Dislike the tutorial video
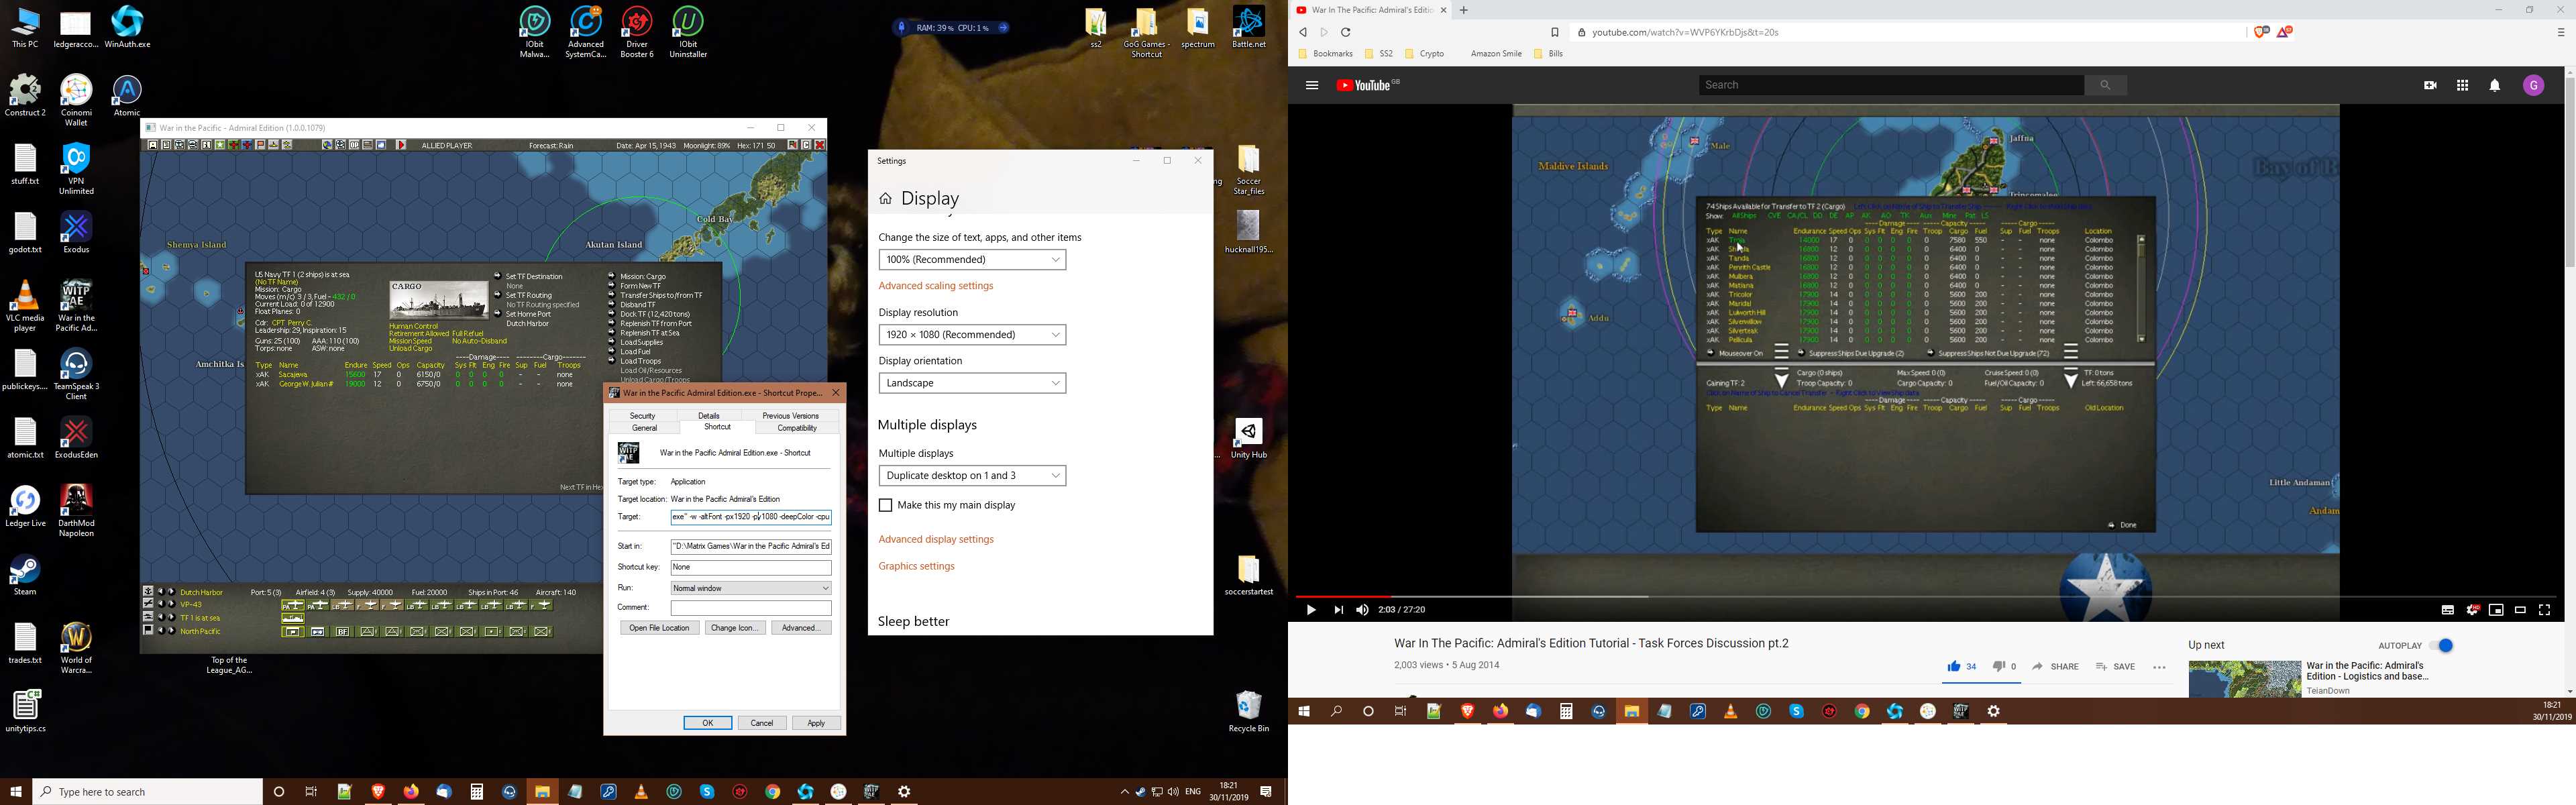This screenshot has height=805, width=2576. (x=1998, y=666)
